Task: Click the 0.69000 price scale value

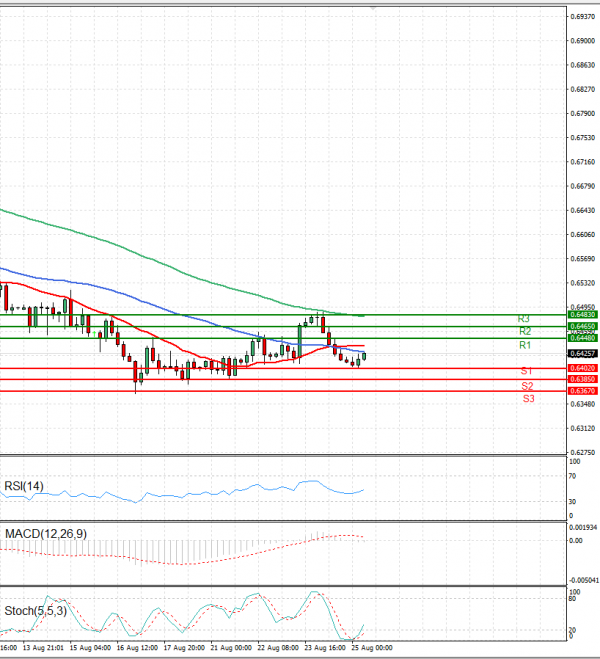Action: (x=583, y=41)
